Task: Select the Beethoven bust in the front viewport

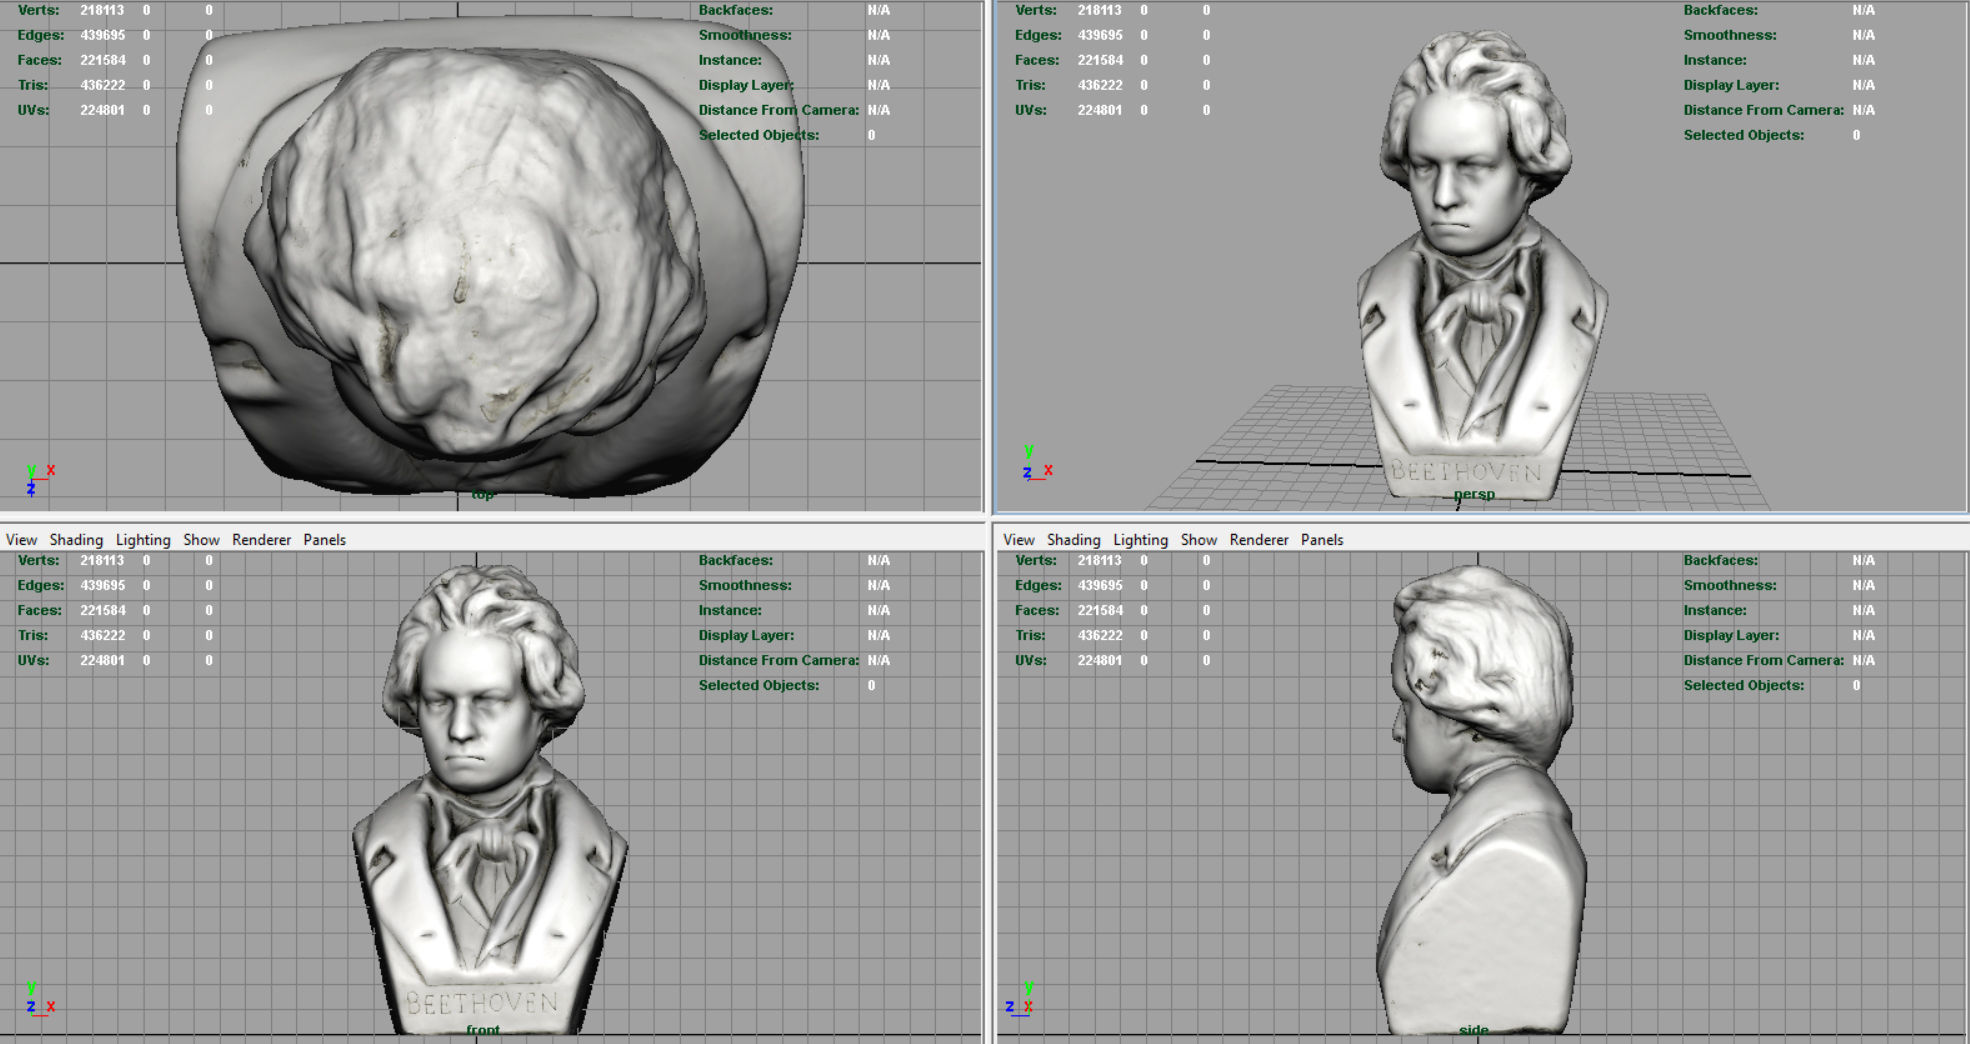Action: (x=489, y=800)
